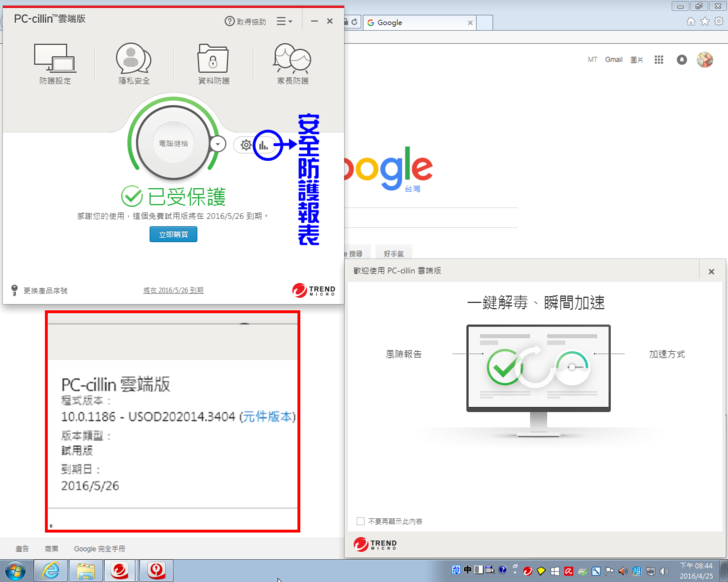The image size is (728, 582).
Task: Open 商業 footer link on Google
Action: pyautogui.click(x=52, y=549)
